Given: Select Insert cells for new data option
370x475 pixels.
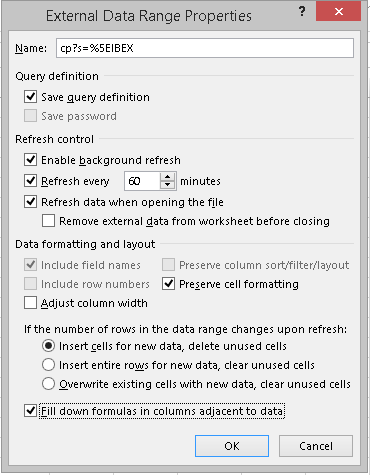Looking at the screenshot, I should click(48, 346).
